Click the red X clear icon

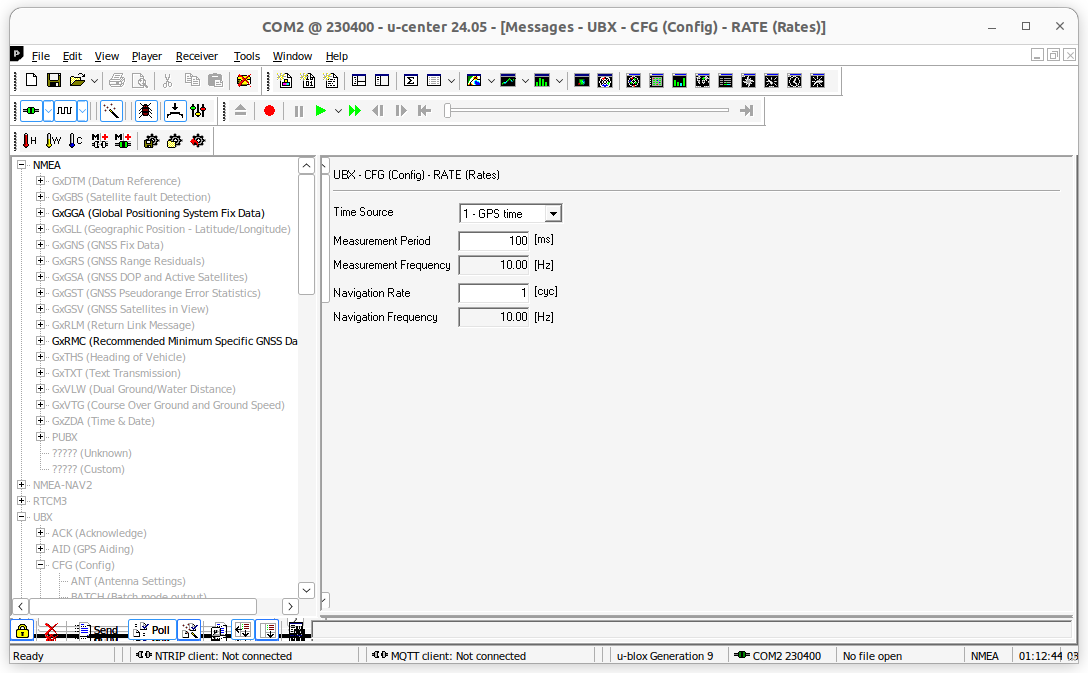pyautogui.click(x=50, y=631)
